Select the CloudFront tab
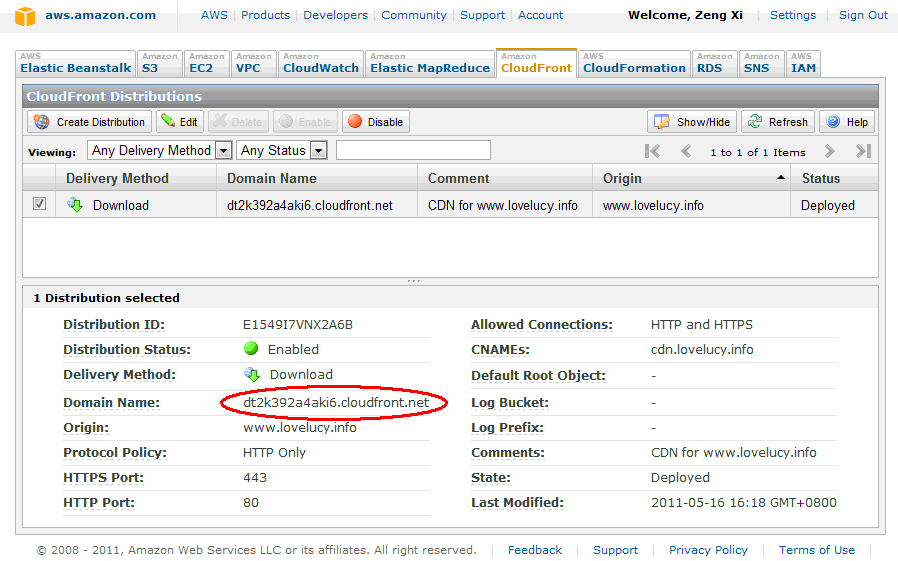The image size is (898, 561). pos(536,63)
